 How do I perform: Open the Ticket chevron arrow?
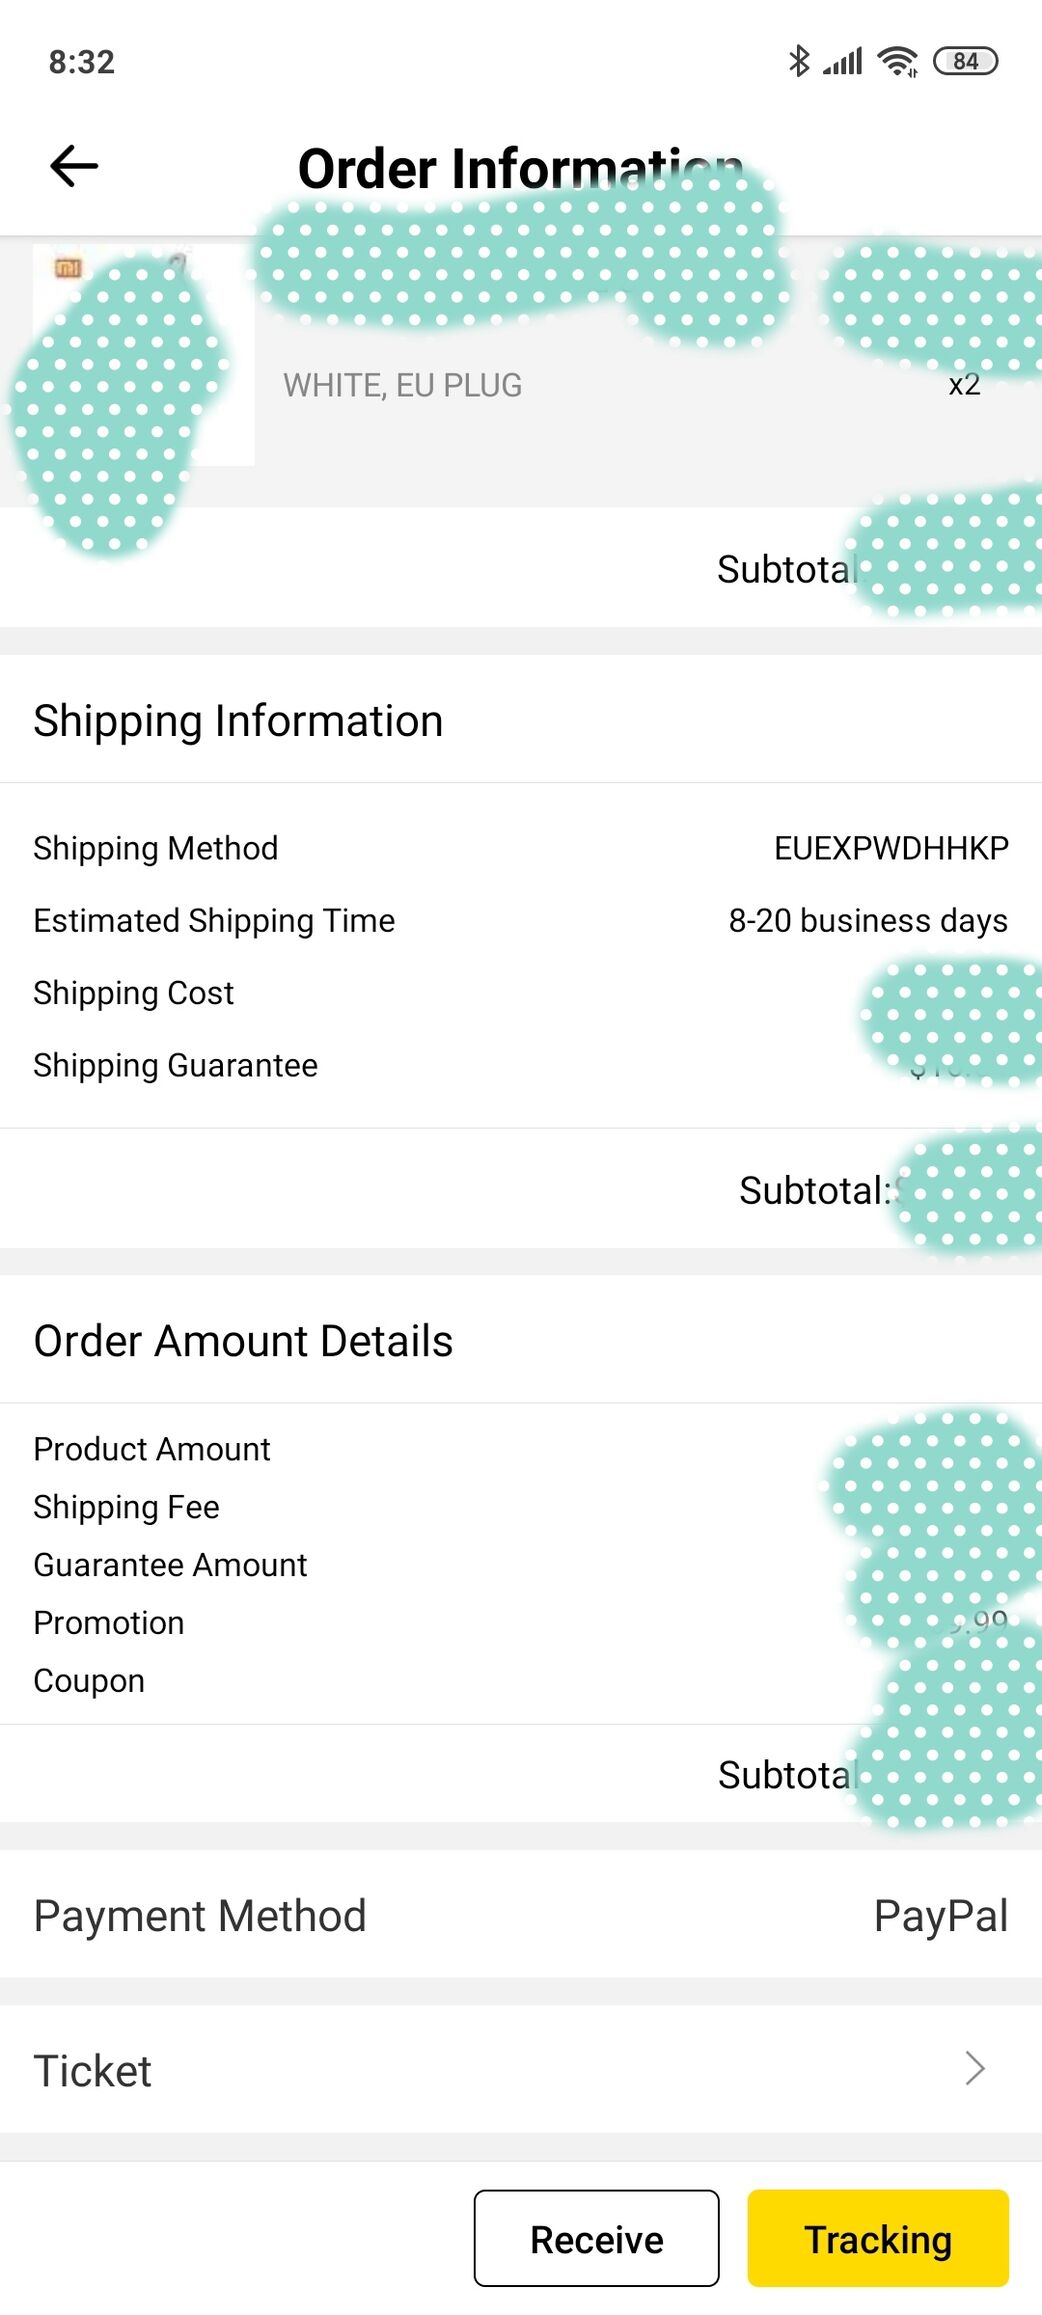(975, 2068)
